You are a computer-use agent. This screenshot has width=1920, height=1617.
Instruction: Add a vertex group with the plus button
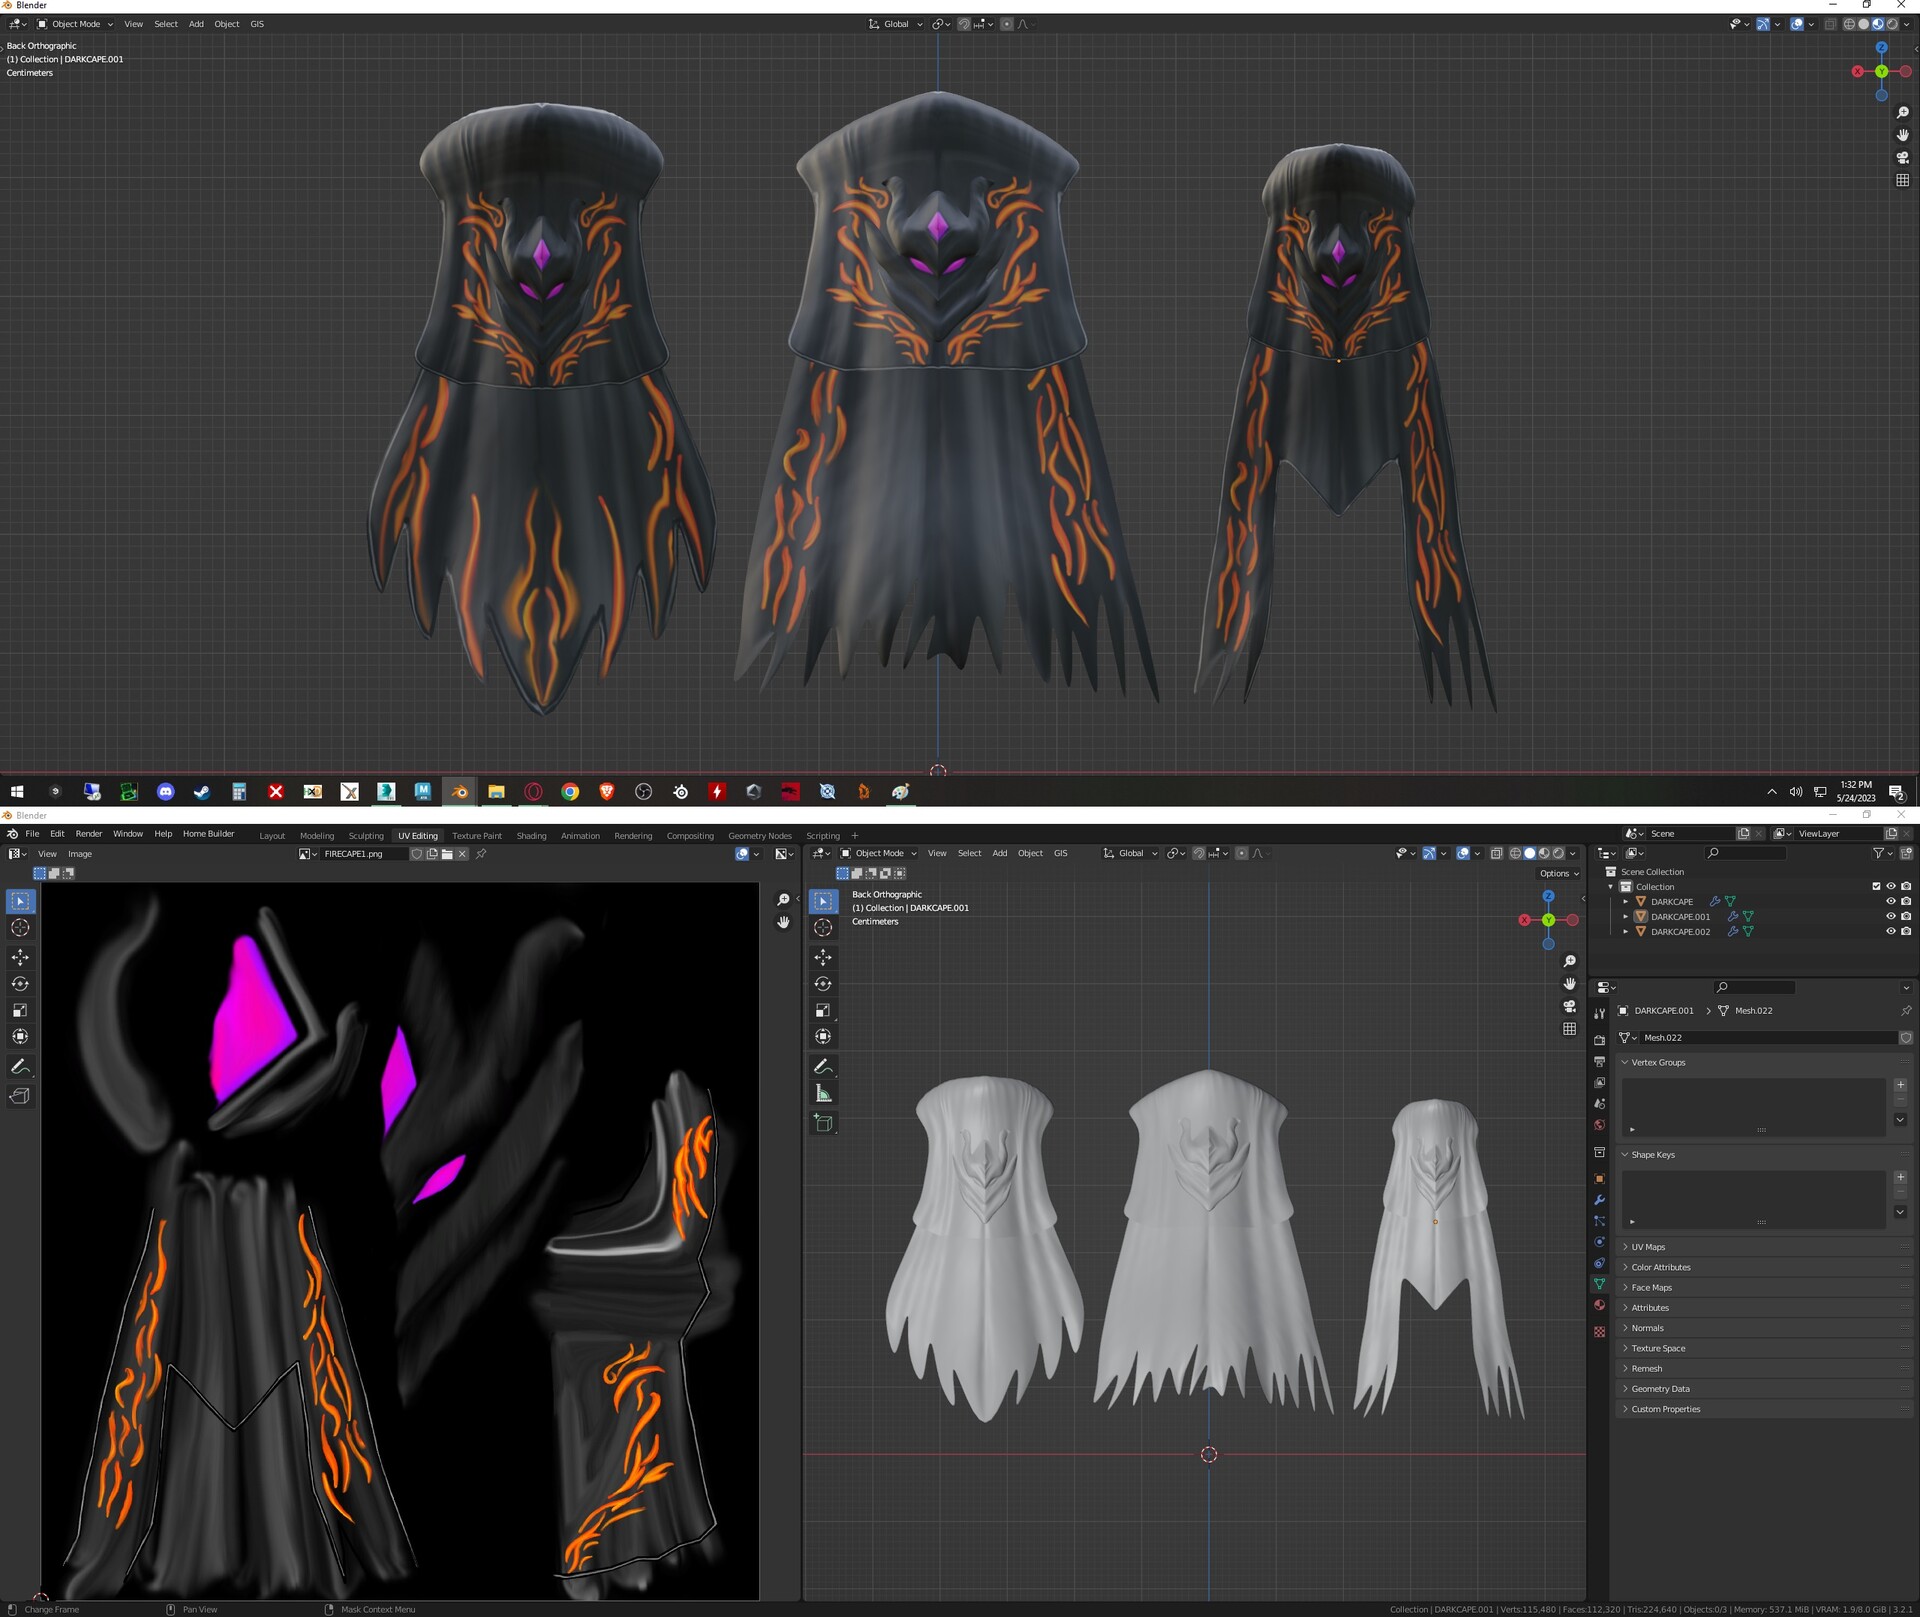[1901, 1085]
